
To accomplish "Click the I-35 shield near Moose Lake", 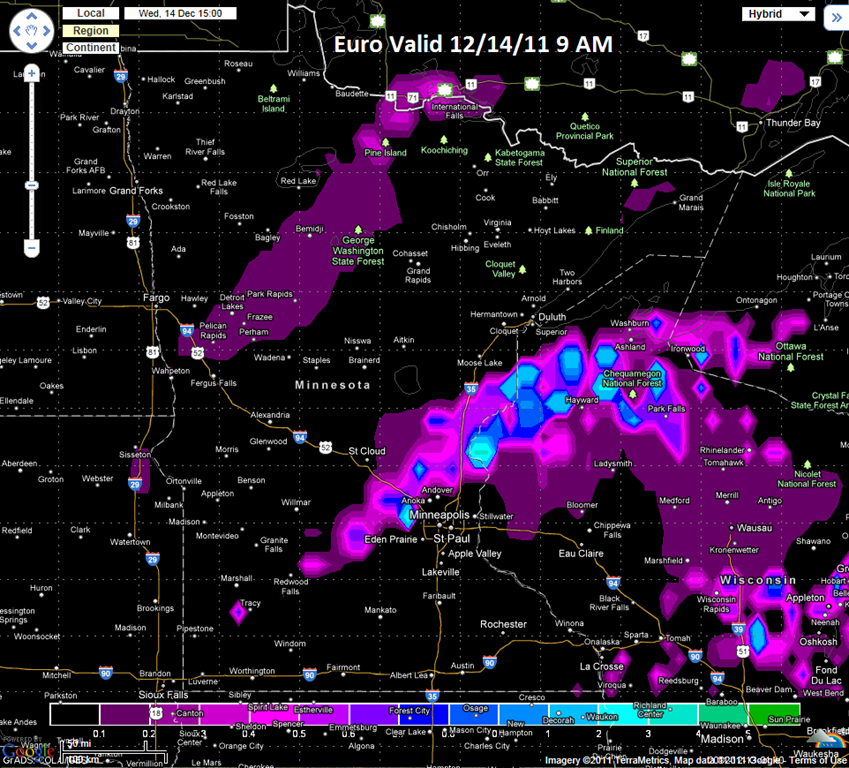I will coord(471,388).
